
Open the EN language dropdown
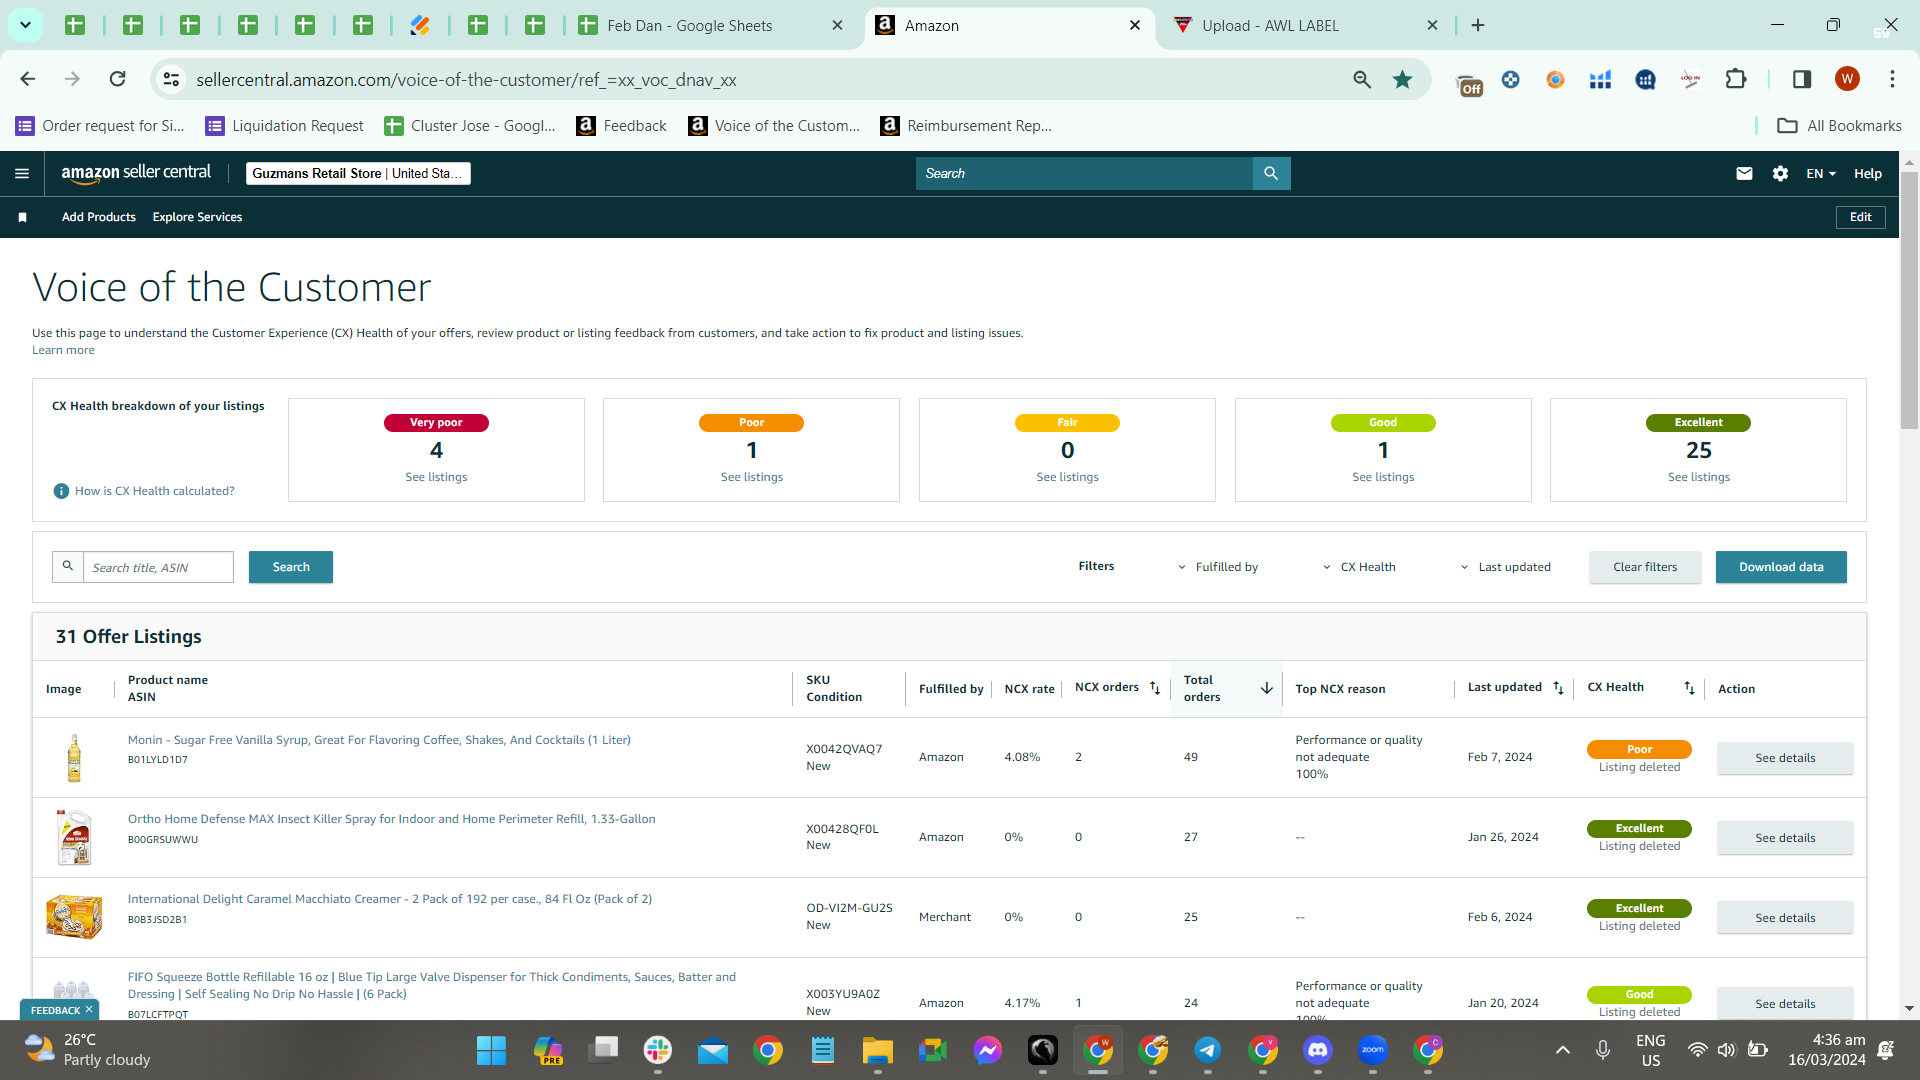[1821, 173]
